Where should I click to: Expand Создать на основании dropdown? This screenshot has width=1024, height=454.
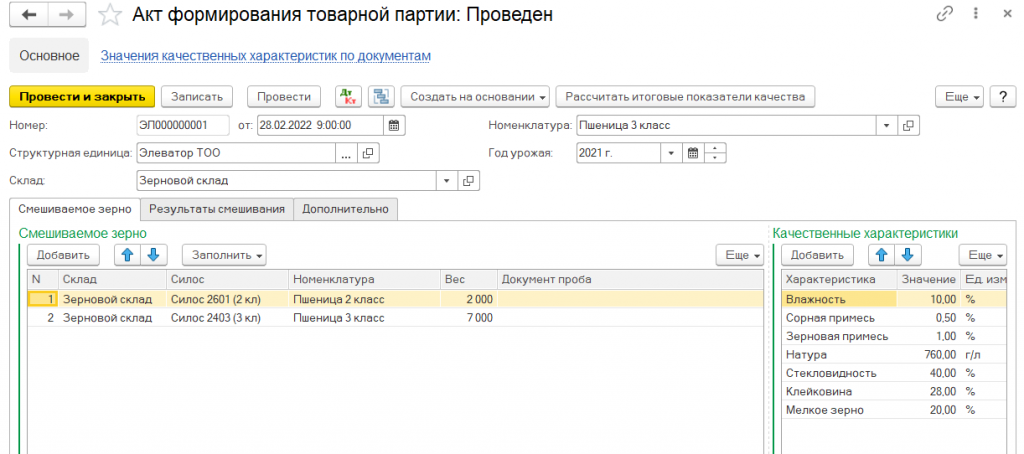point(476,96)
